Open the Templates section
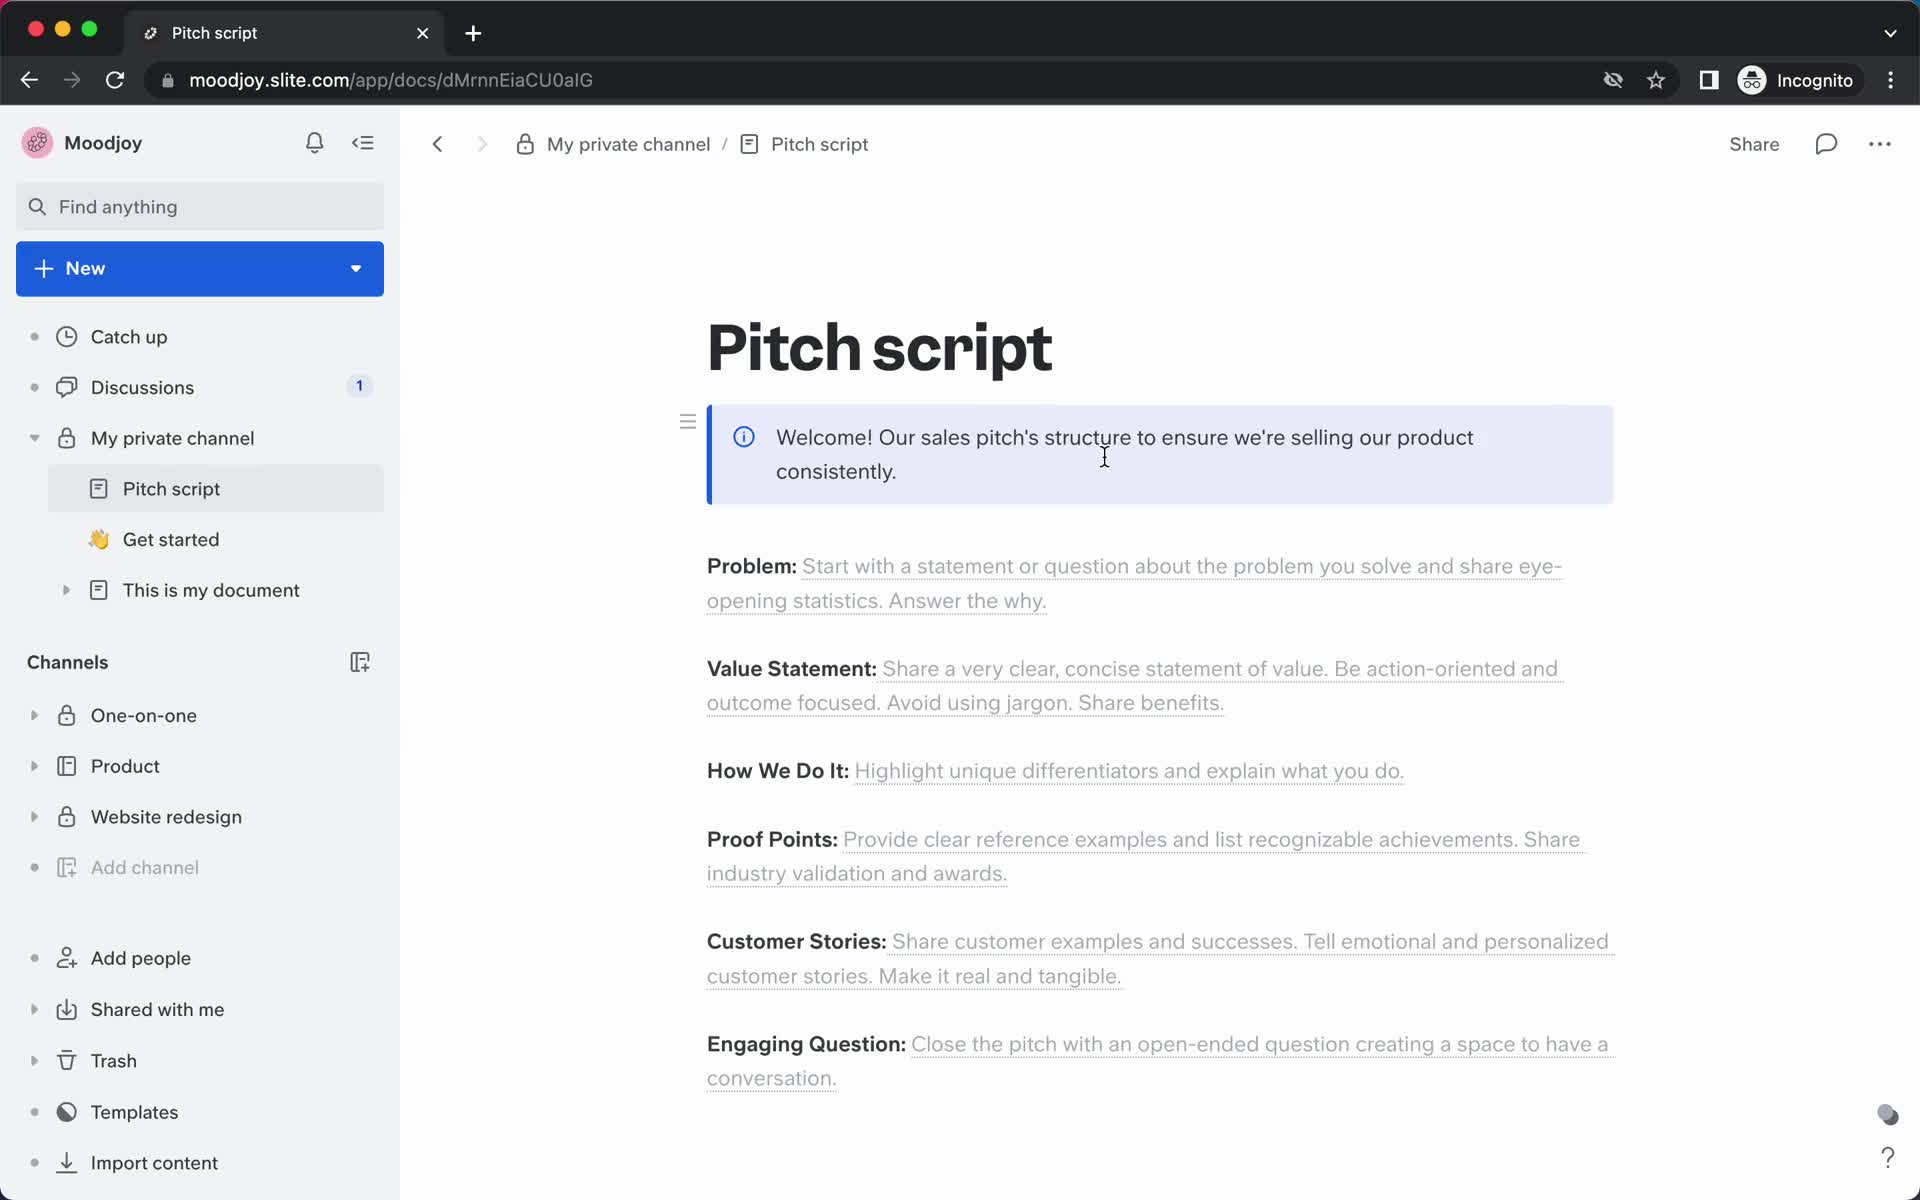Viewport: 1920px width, 1200px height. 134,1112
